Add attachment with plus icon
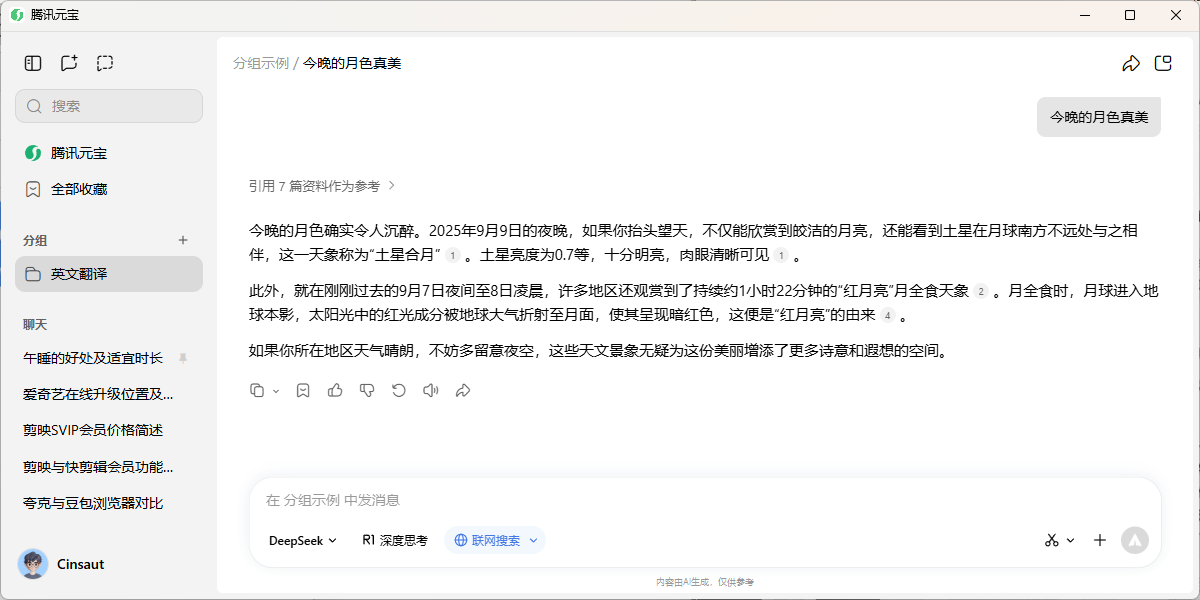 [x=1100, y=540]
